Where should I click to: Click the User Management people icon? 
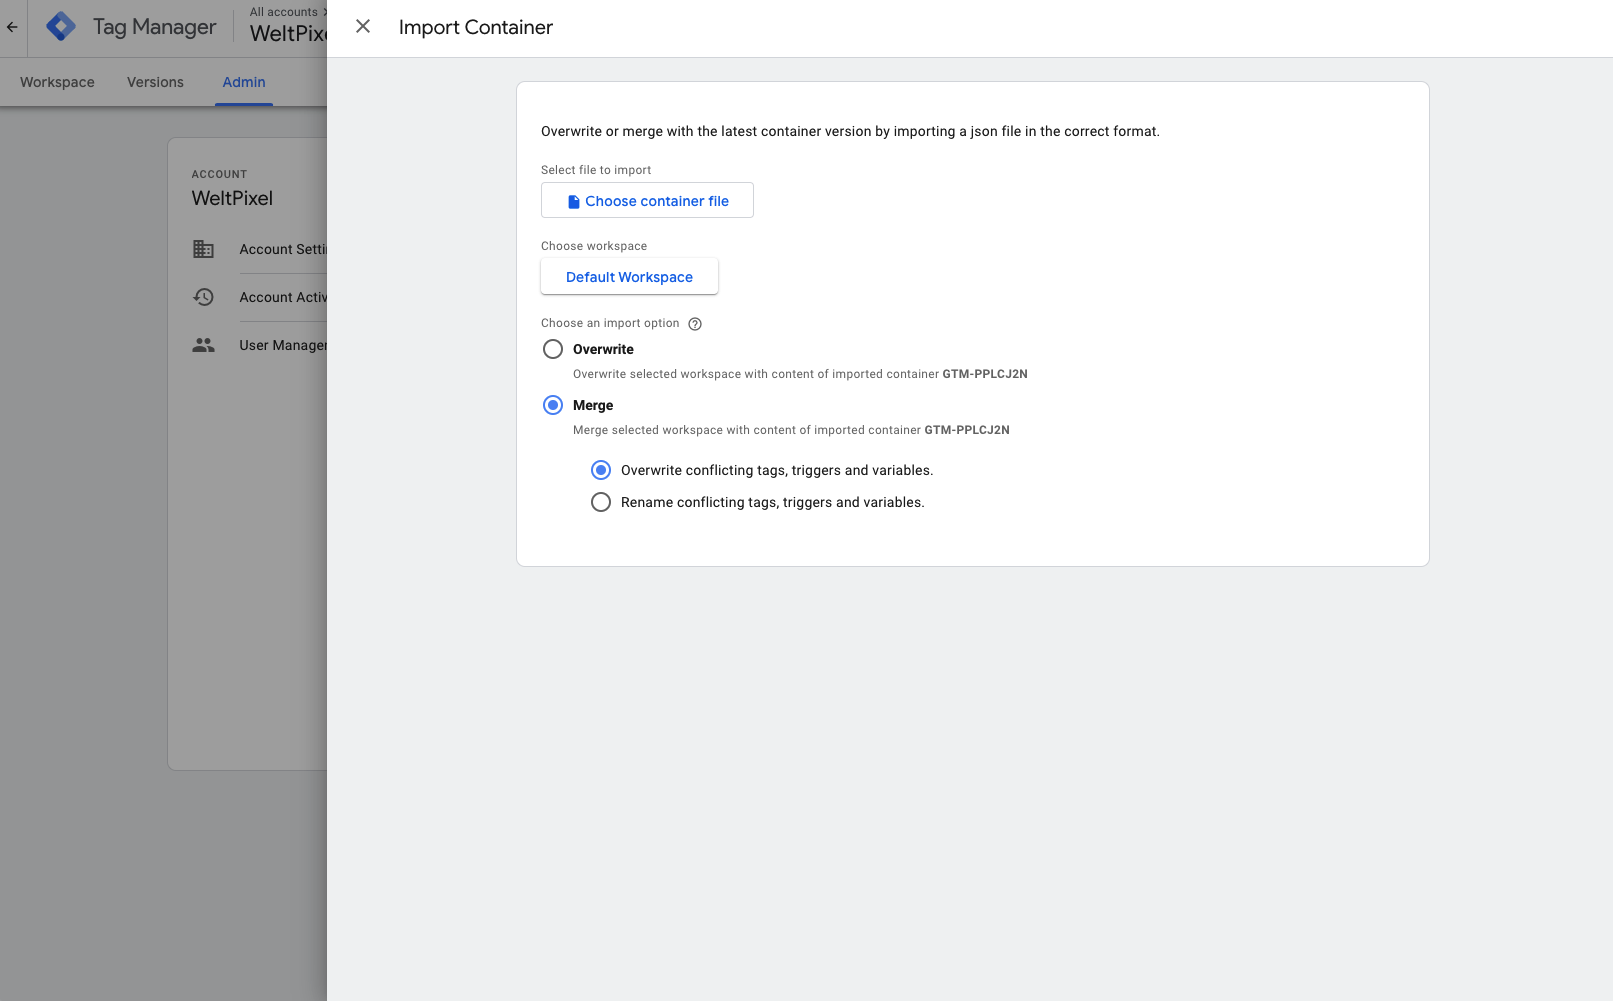tap(204, 345)
